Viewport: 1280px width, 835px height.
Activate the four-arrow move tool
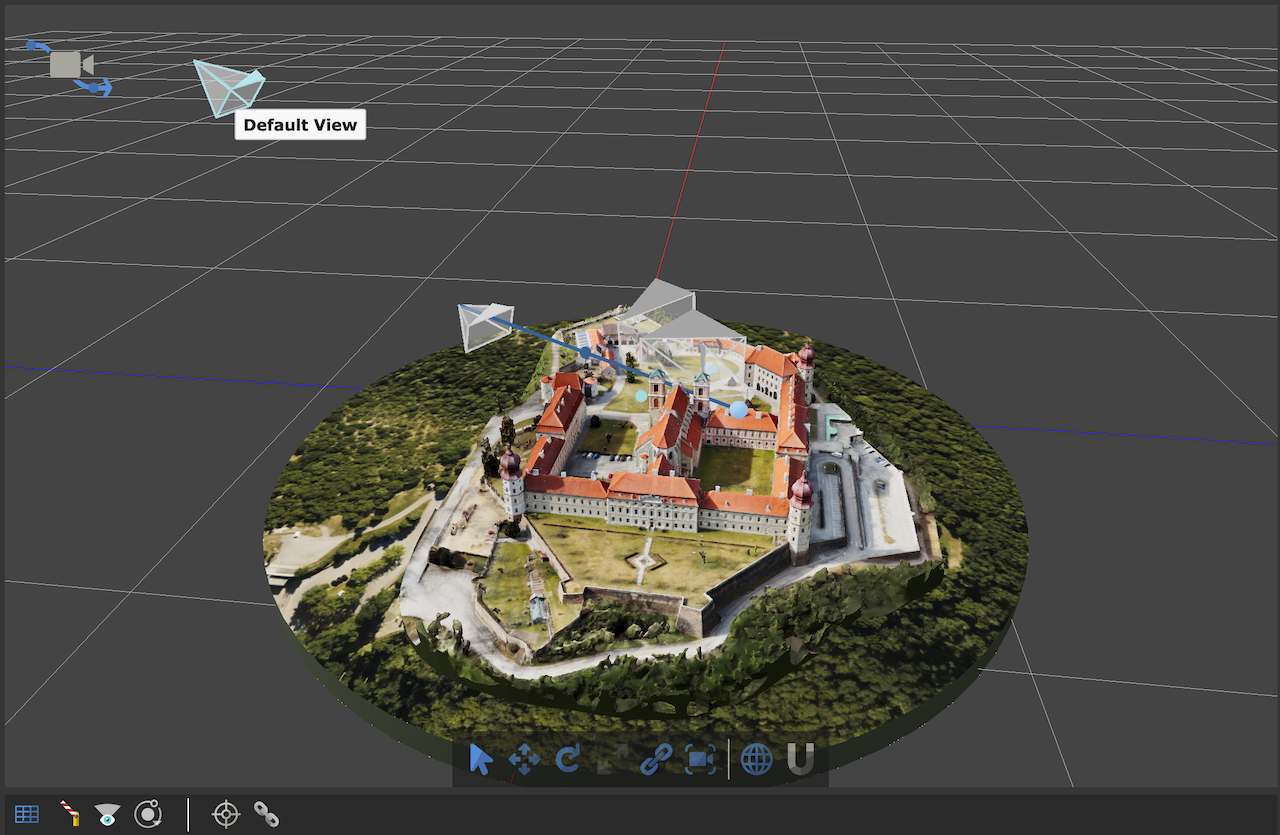524,760
